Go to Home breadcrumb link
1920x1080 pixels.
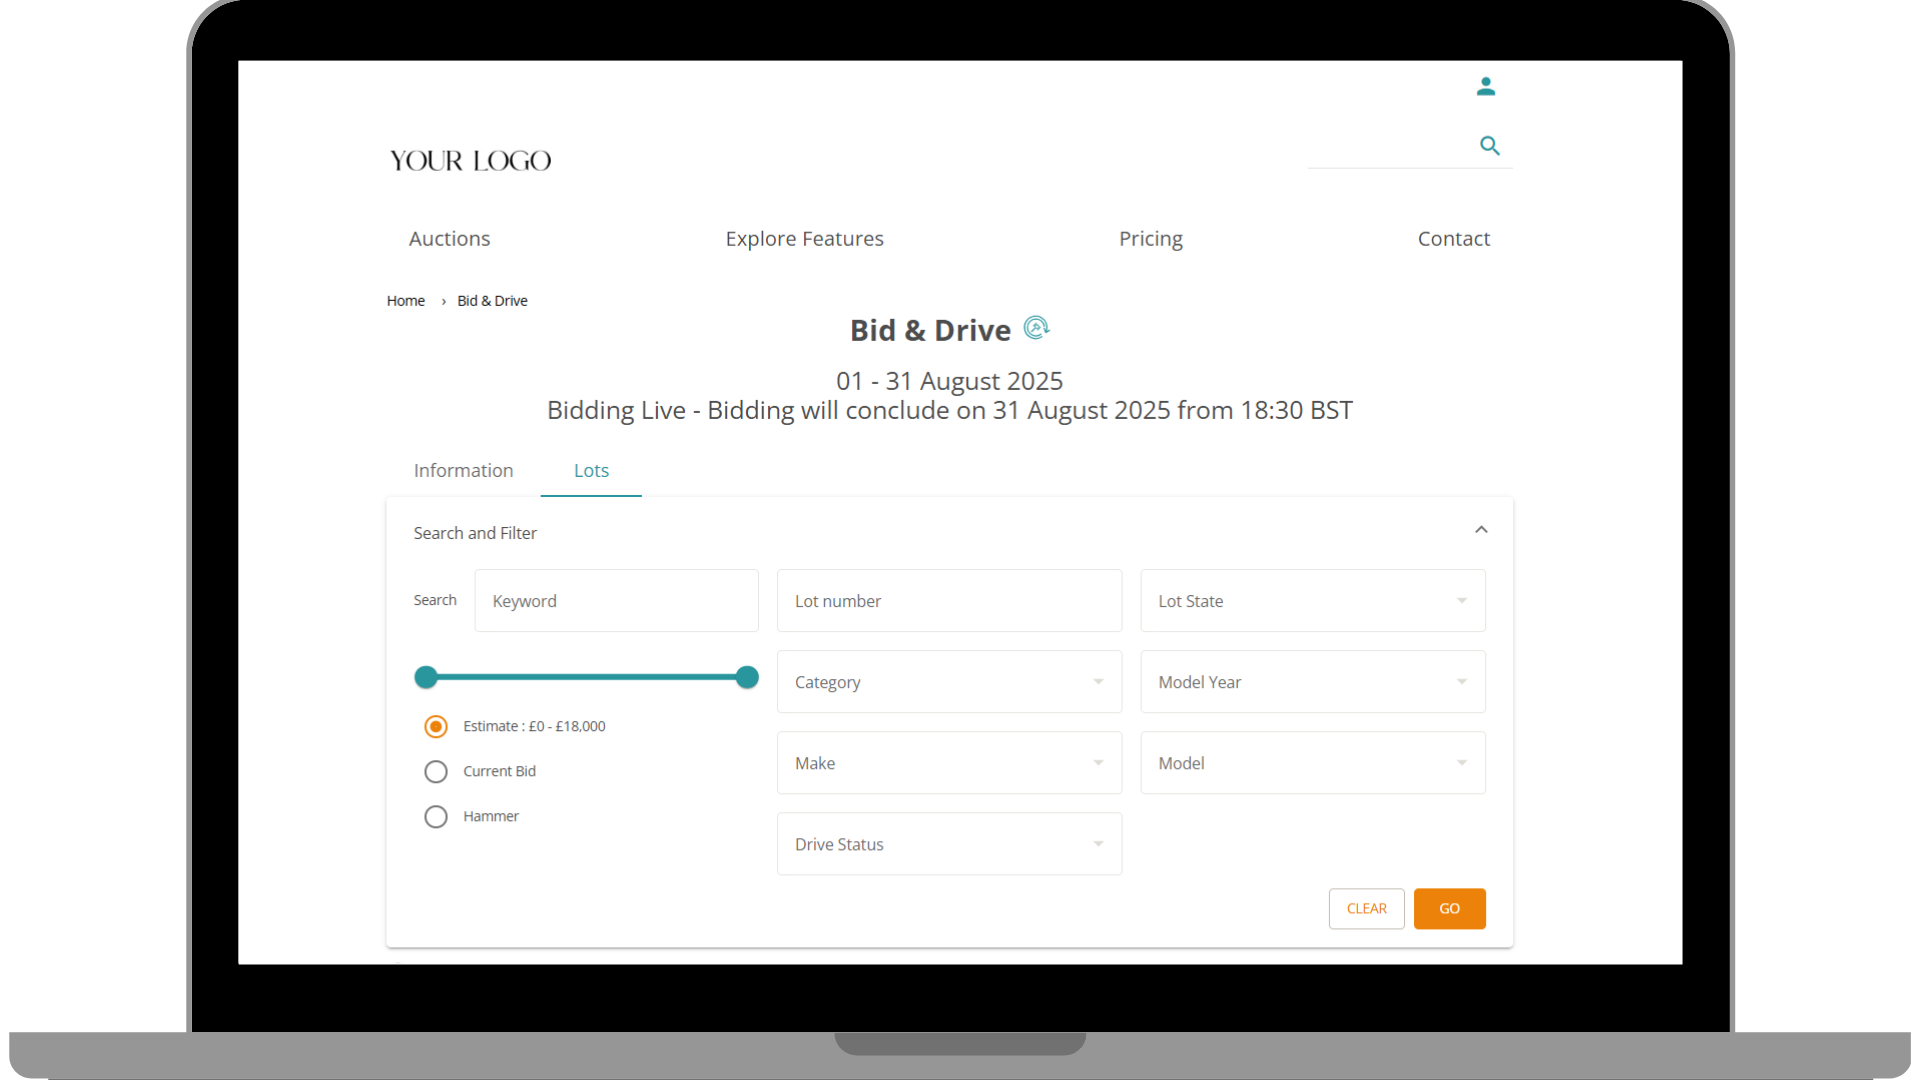(x=405, y=301)
